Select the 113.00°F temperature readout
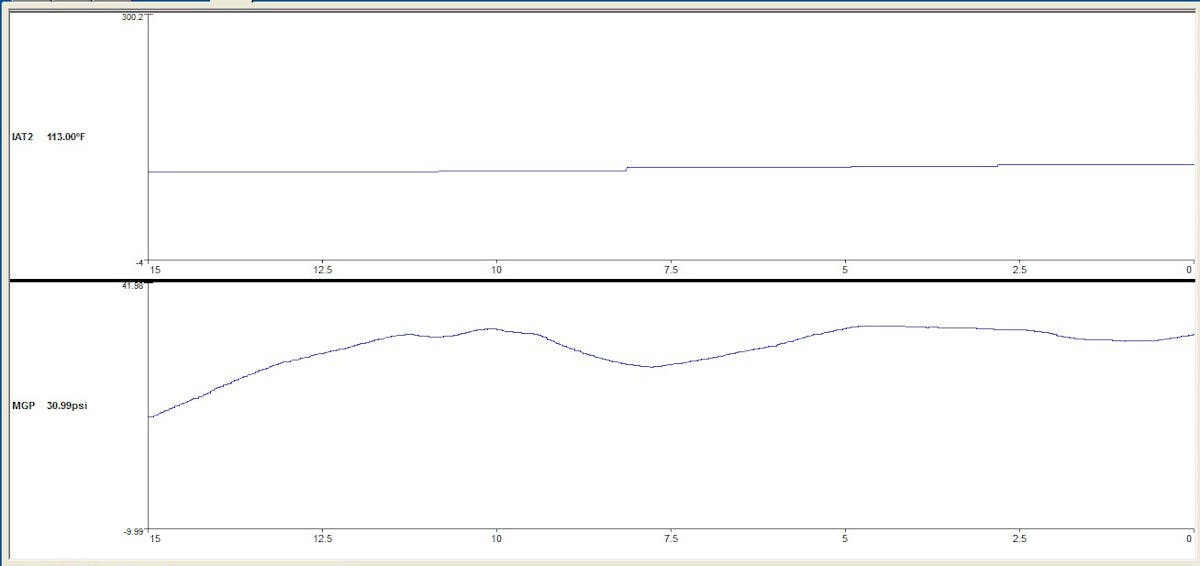1200x566 pixels. point(66,137)
